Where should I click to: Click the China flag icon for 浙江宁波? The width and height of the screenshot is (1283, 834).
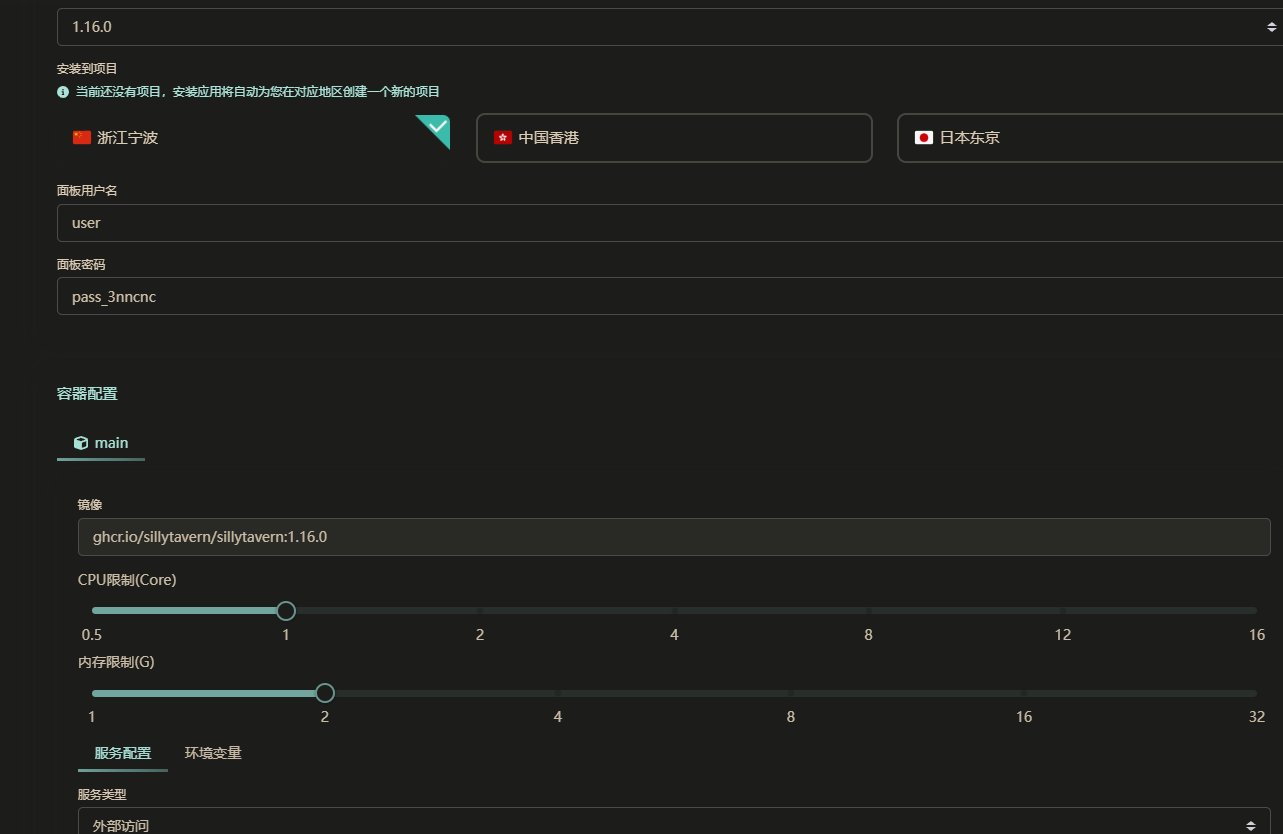(x=82, y=138)
